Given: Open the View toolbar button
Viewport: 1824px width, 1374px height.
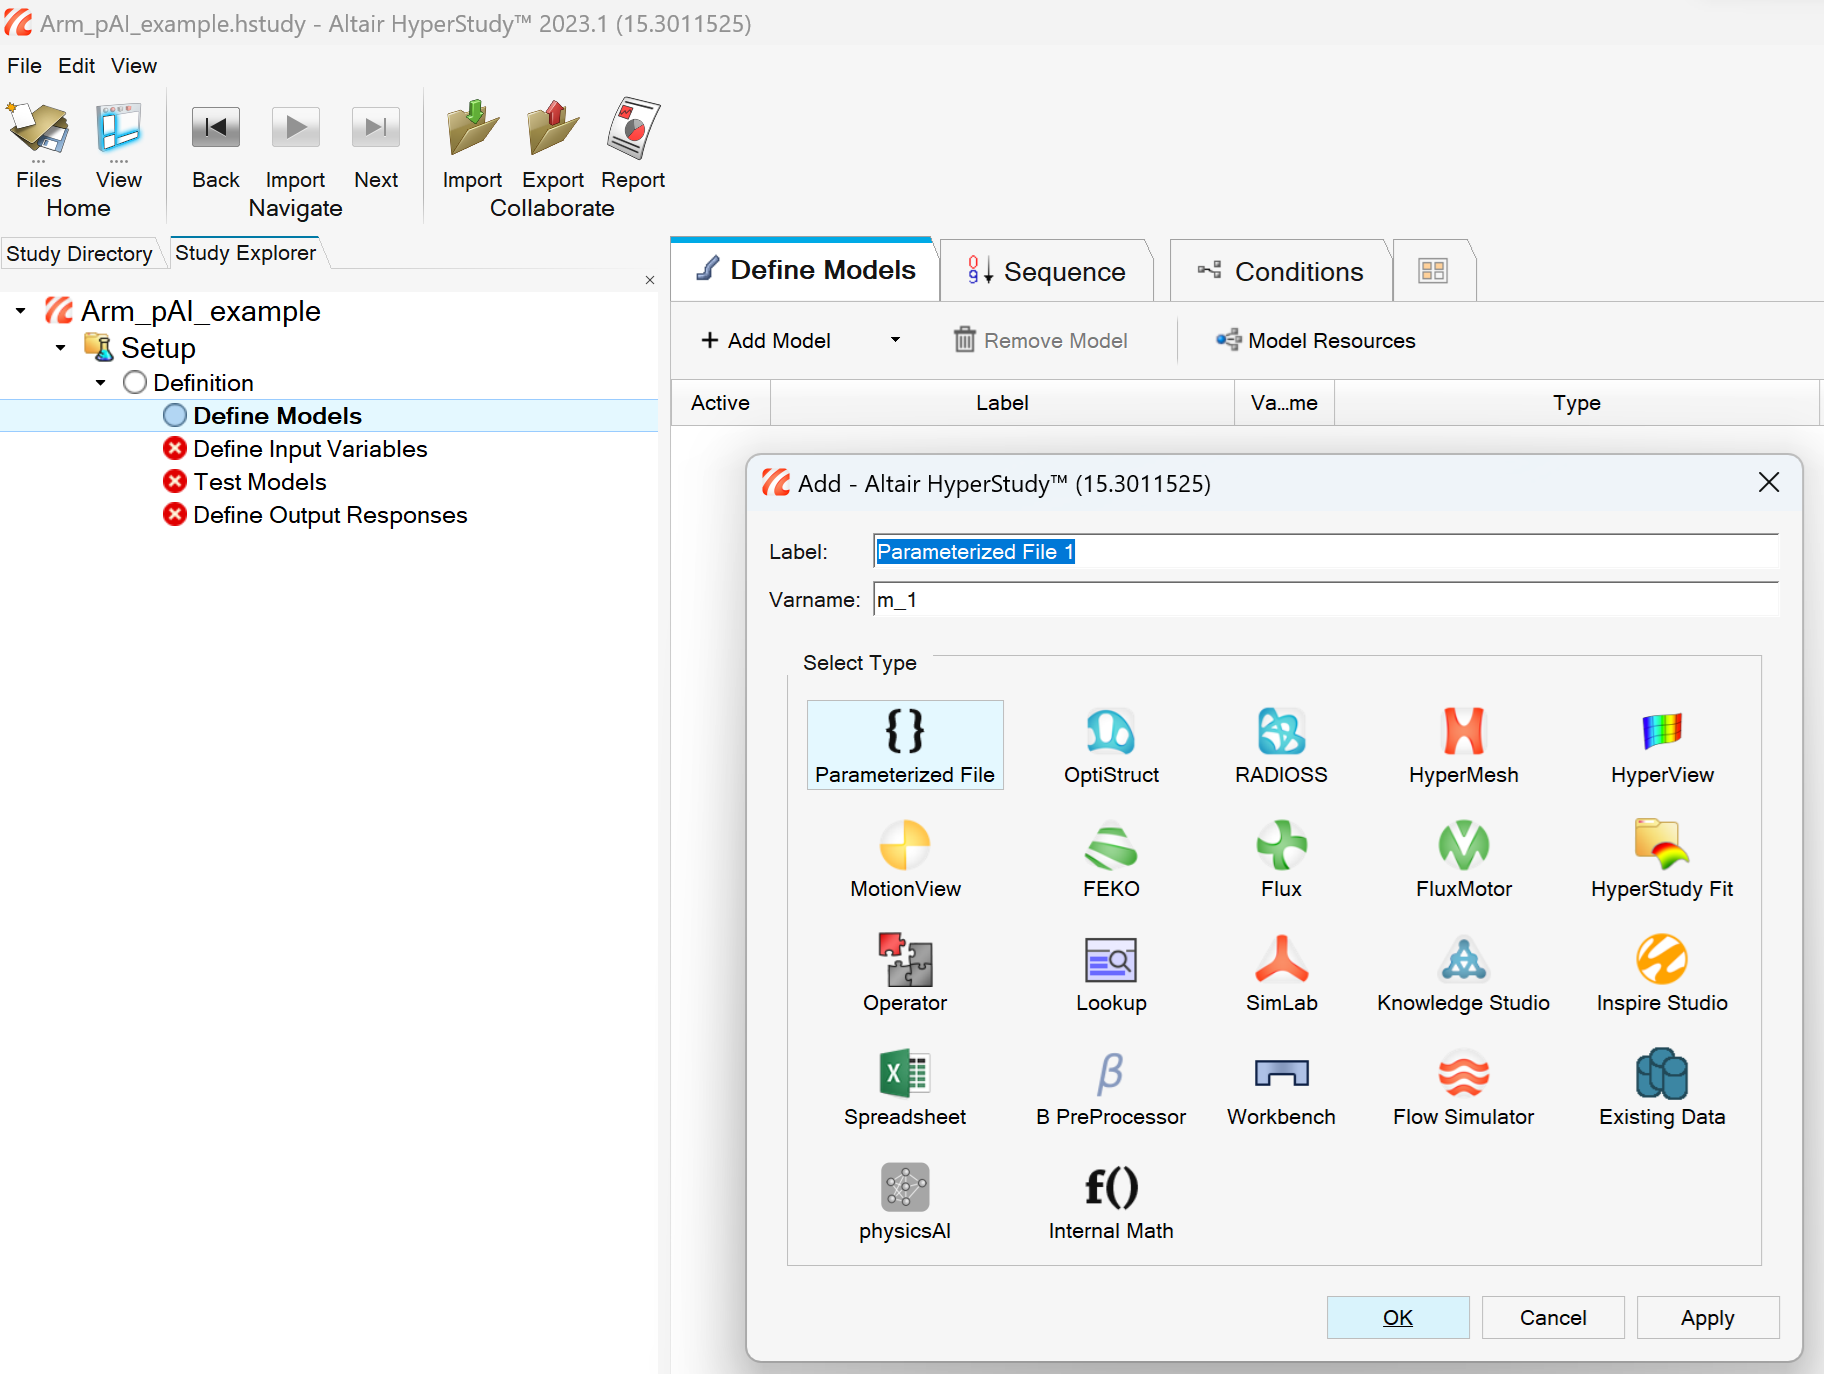Looking at the screenshot, I should 119,145.
